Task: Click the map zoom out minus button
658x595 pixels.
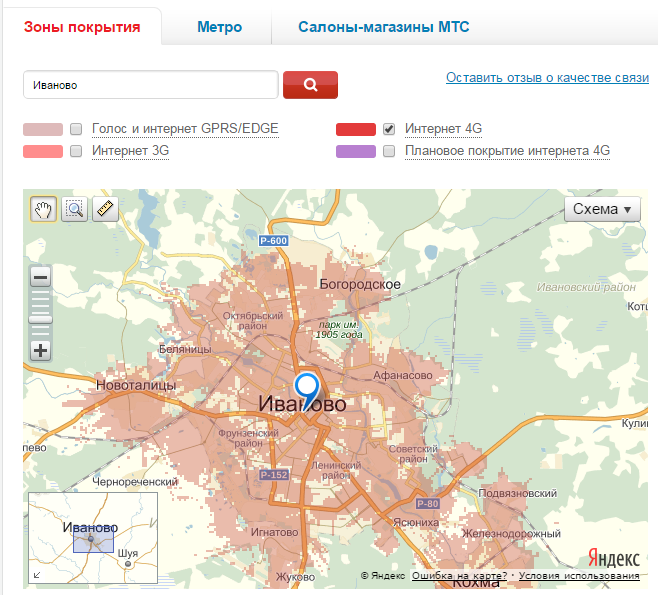Action: (41, 277)
